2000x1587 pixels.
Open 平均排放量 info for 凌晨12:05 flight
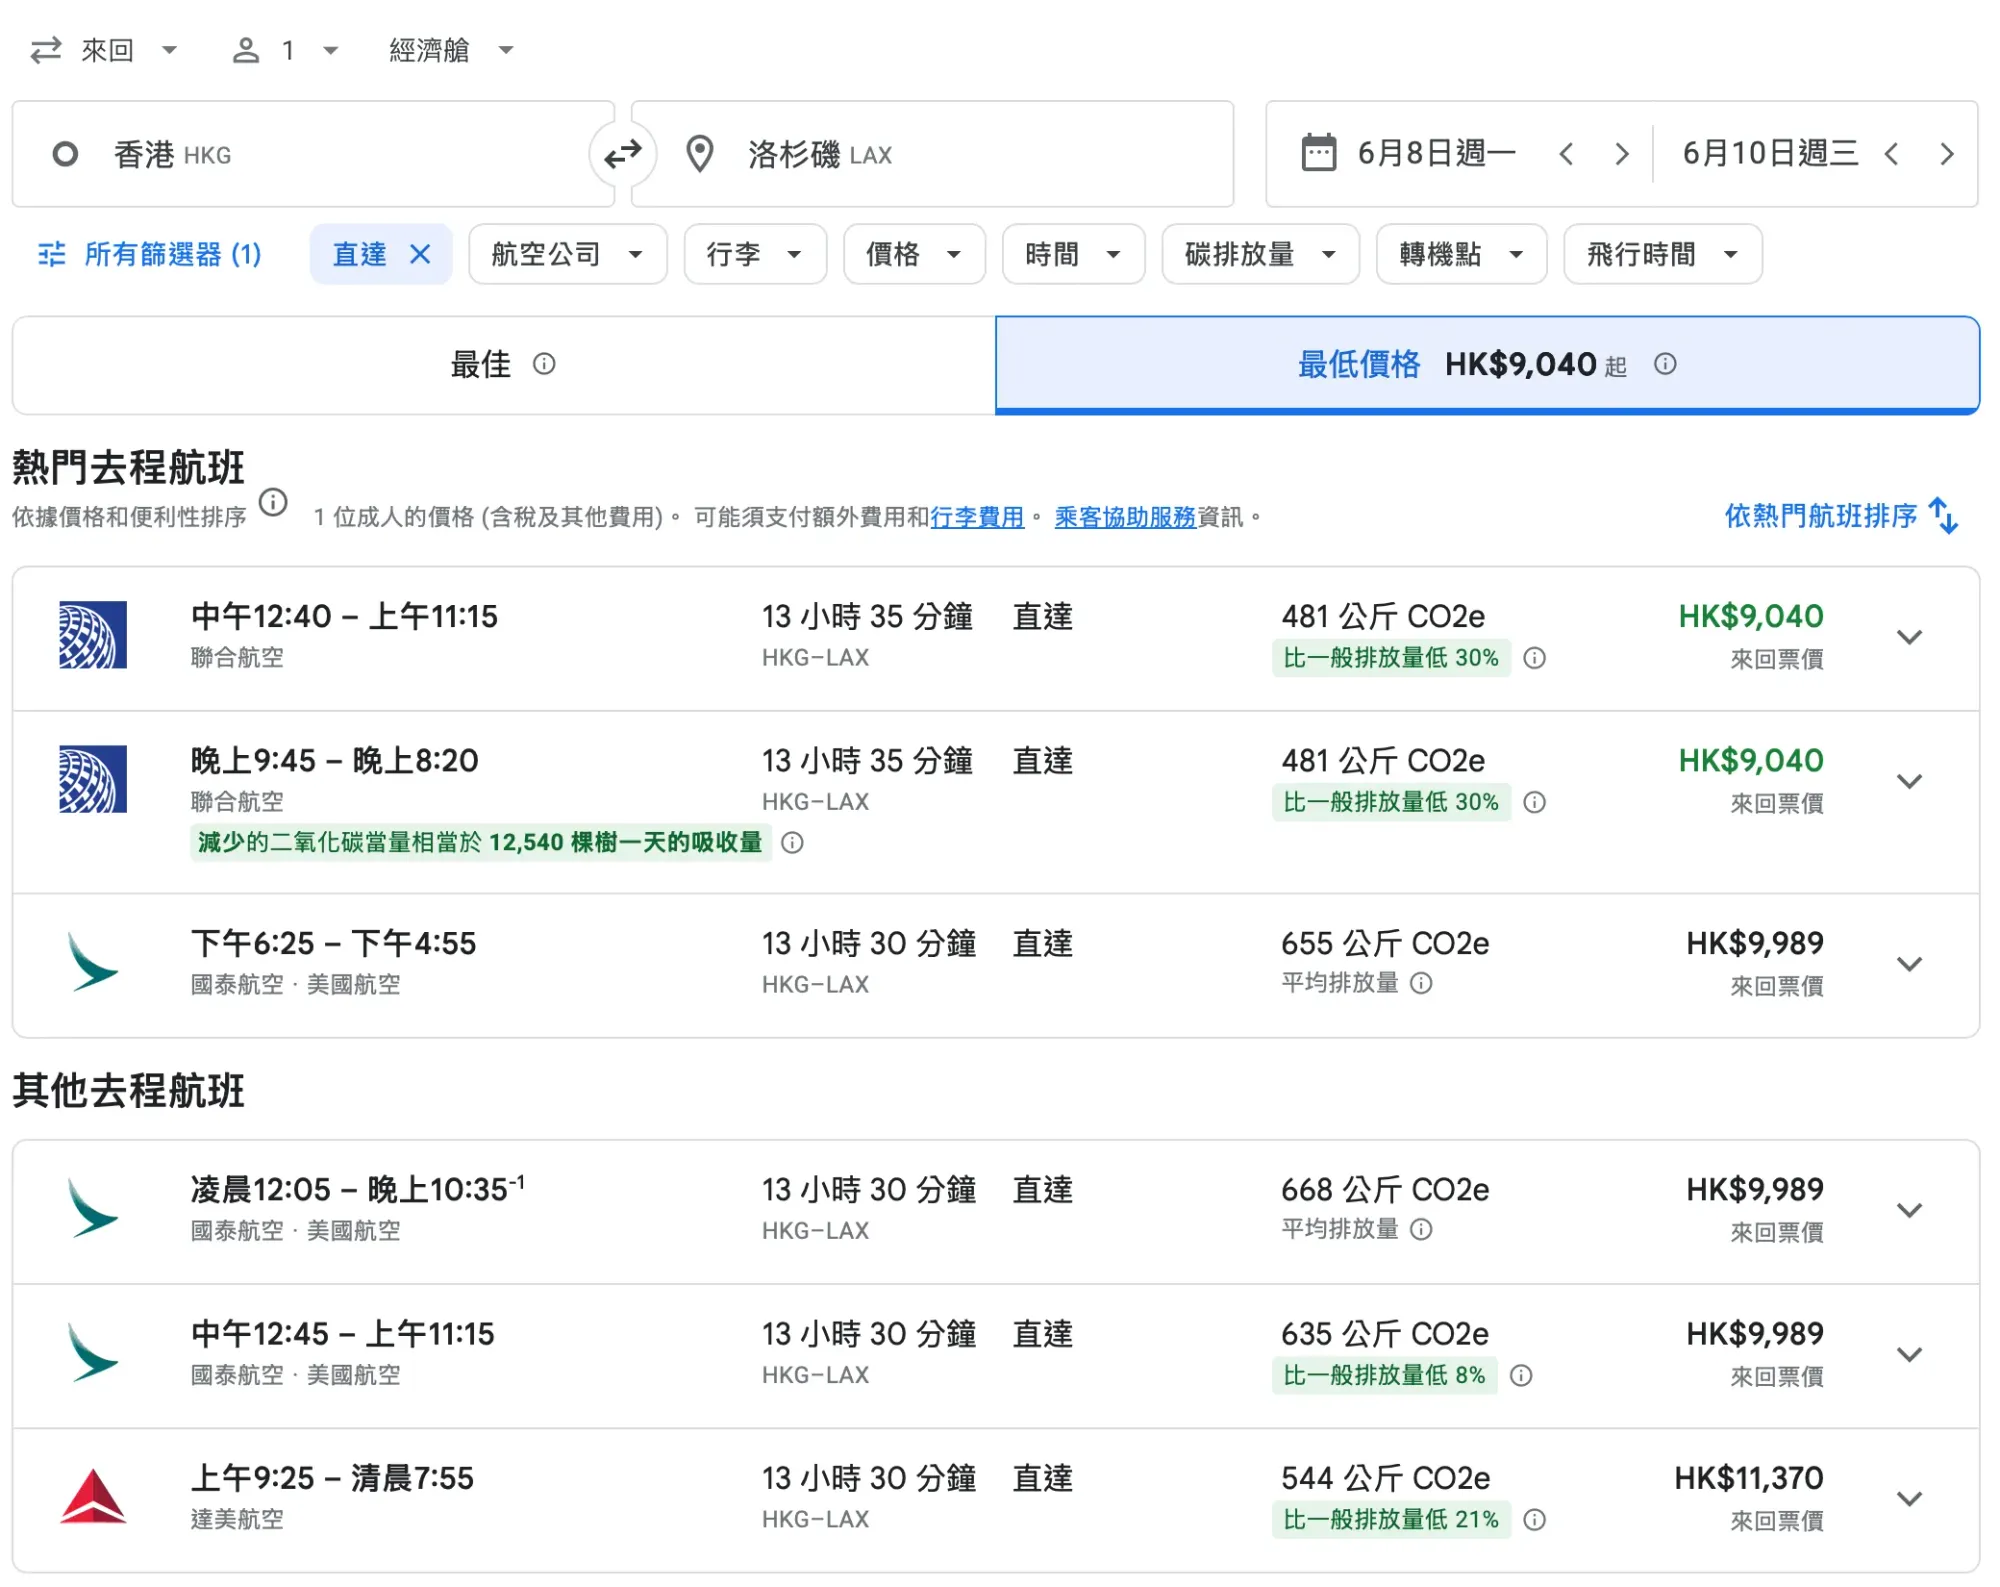pos(1421,1229)
